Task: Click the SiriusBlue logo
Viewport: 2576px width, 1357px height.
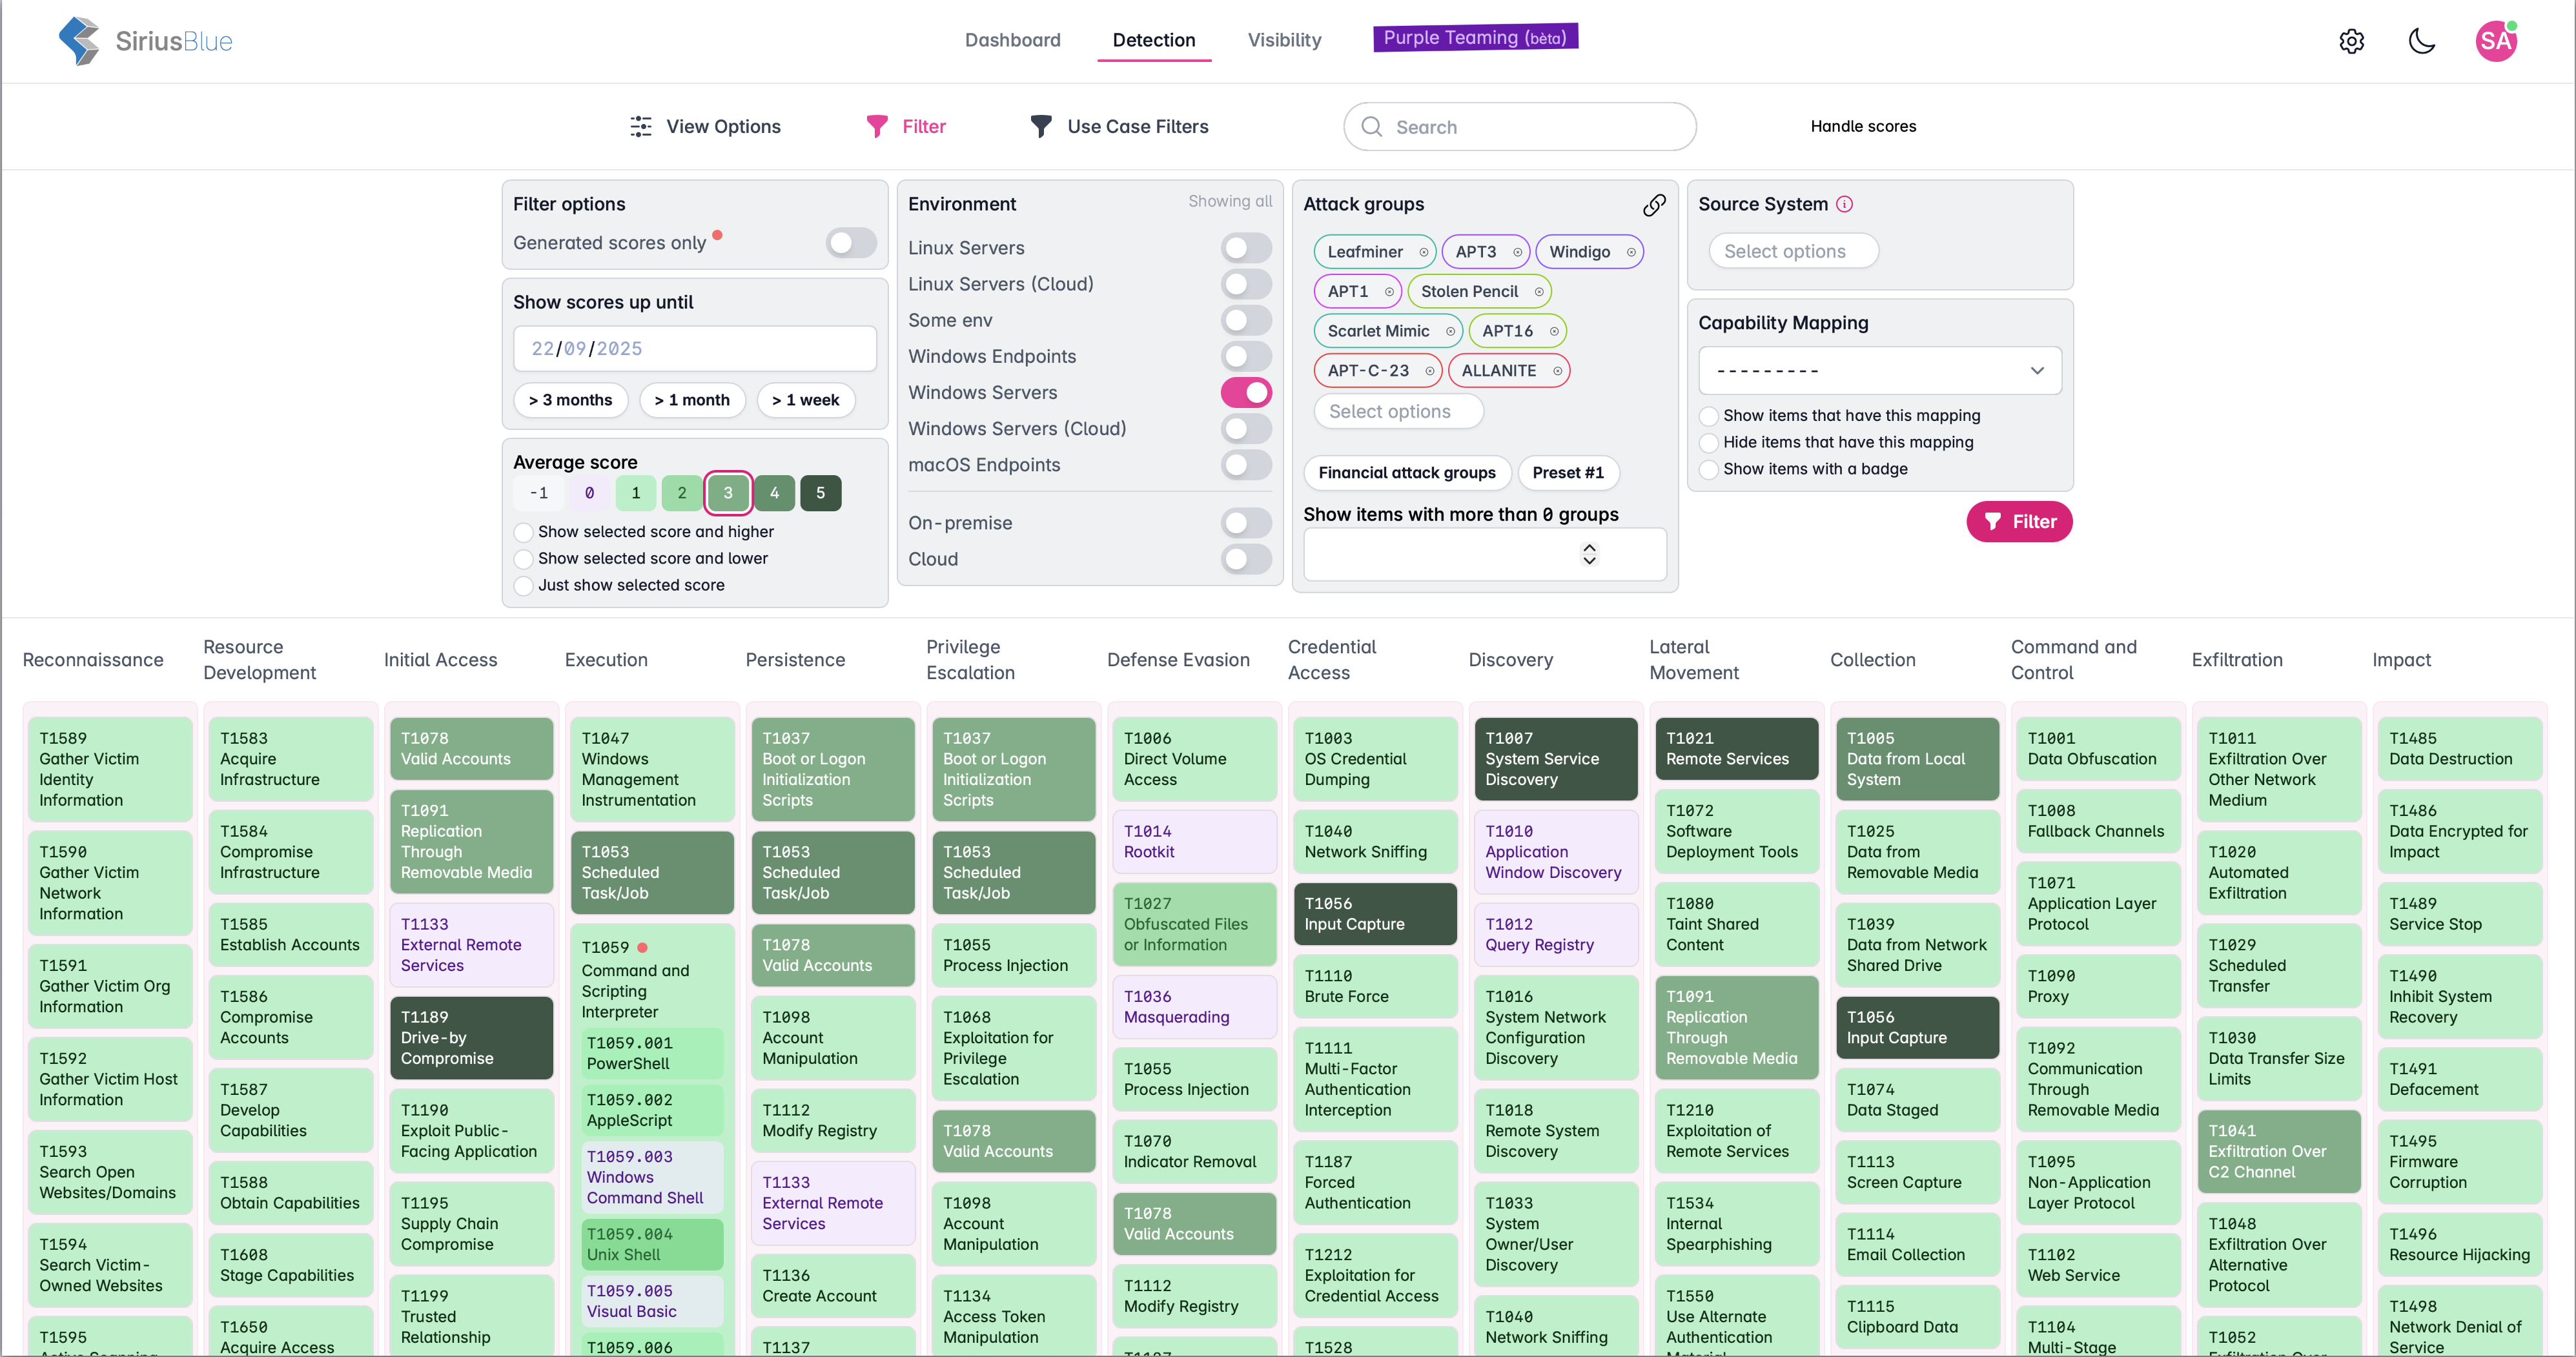Action: pyautogui.click(x=145, y=41)
